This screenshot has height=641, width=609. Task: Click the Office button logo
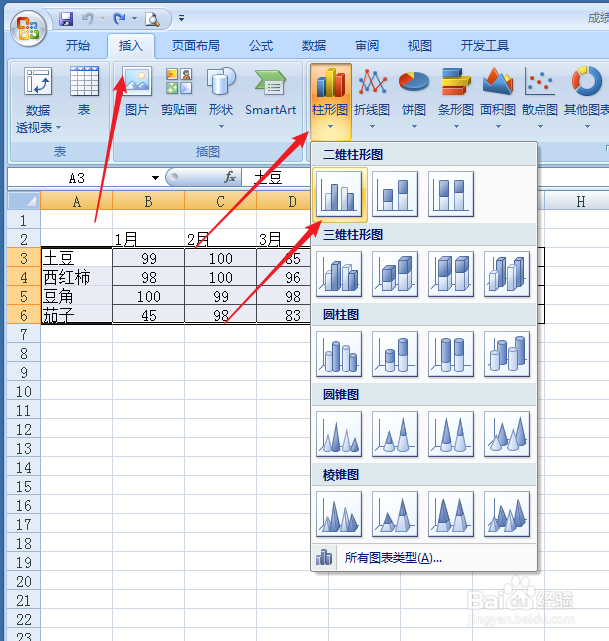(x=28, y=29)
